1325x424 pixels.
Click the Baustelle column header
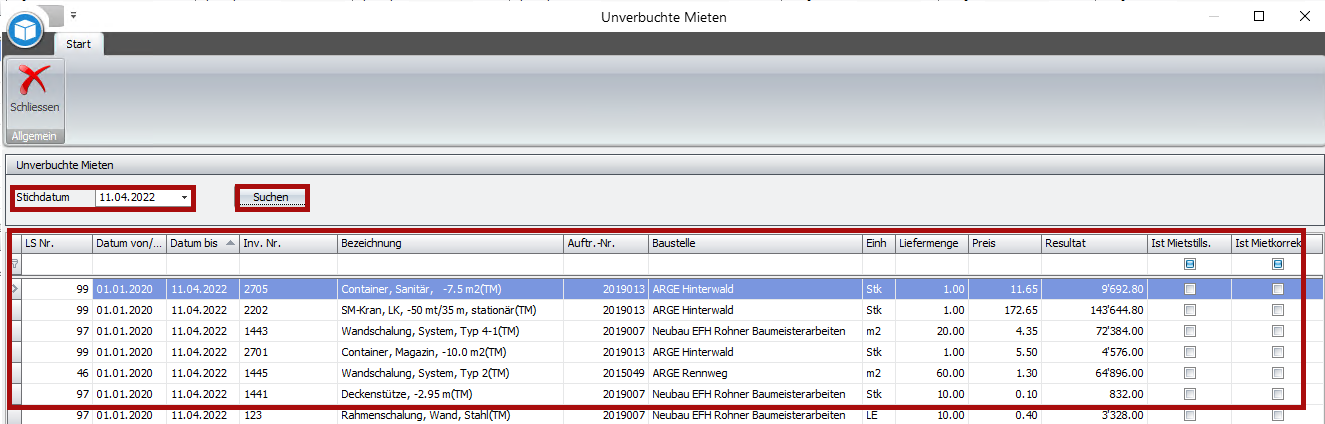(755, 243)
